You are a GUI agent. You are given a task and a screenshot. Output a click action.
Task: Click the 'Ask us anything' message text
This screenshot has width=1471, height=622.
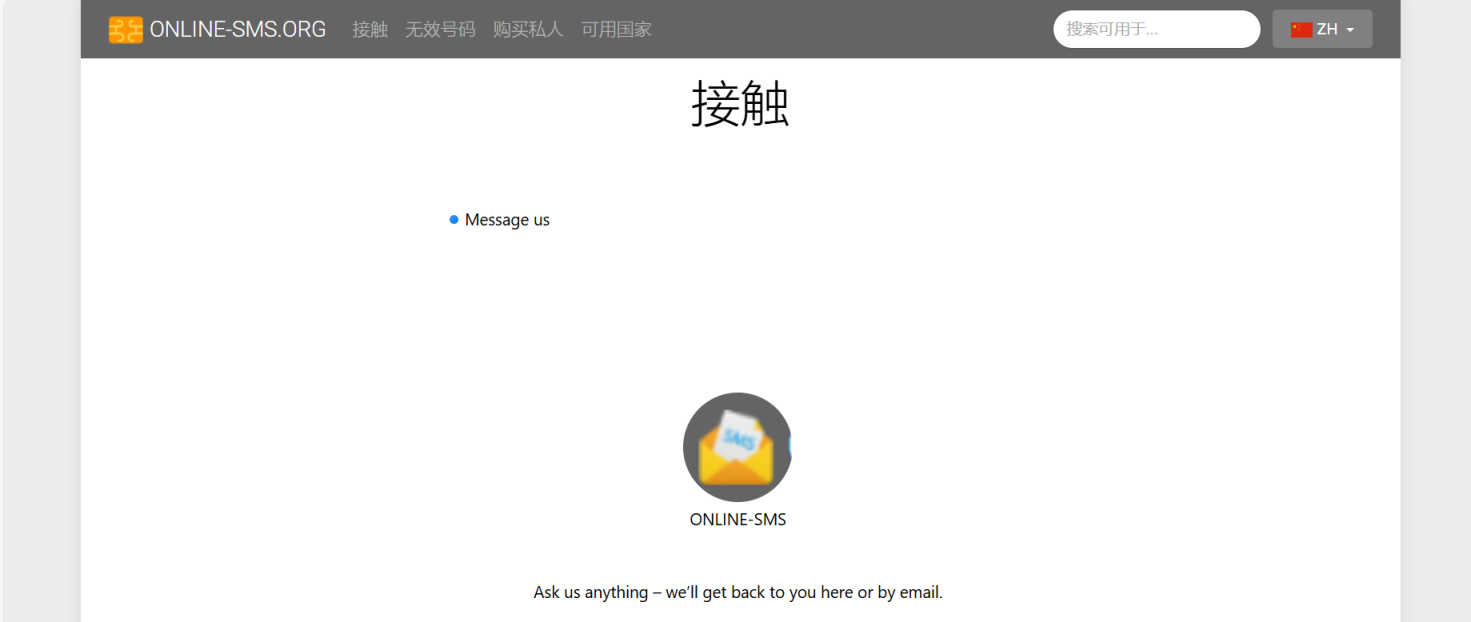(x=738, y=592)
